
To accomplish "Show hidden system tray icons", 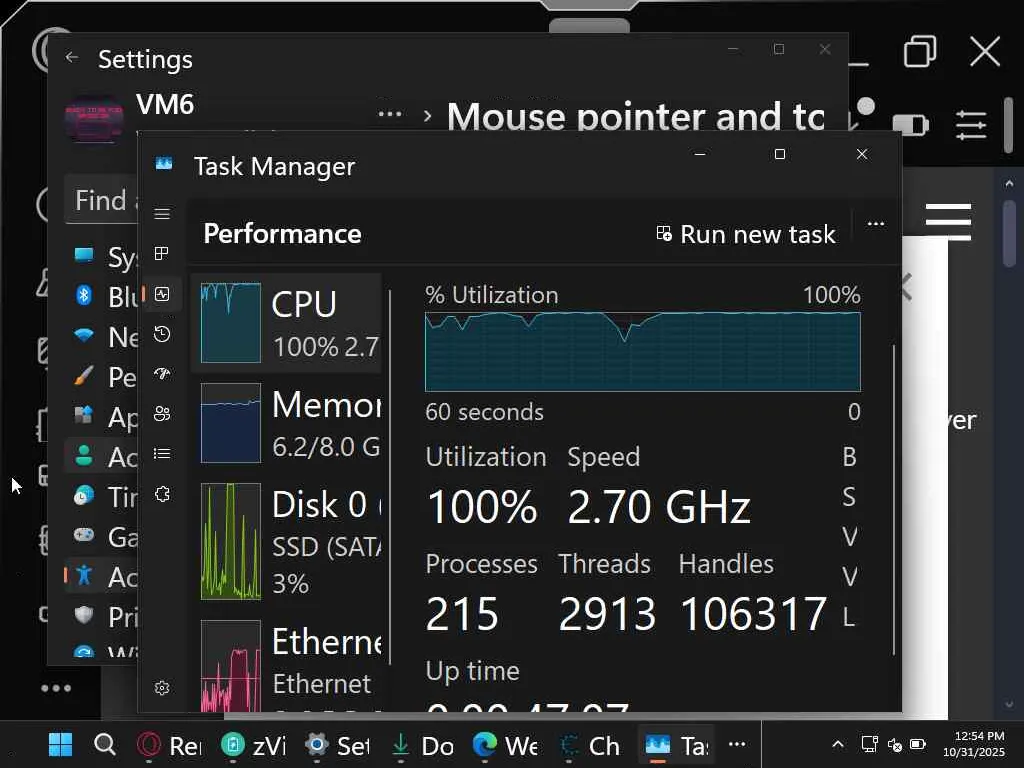I will [838, 745].
